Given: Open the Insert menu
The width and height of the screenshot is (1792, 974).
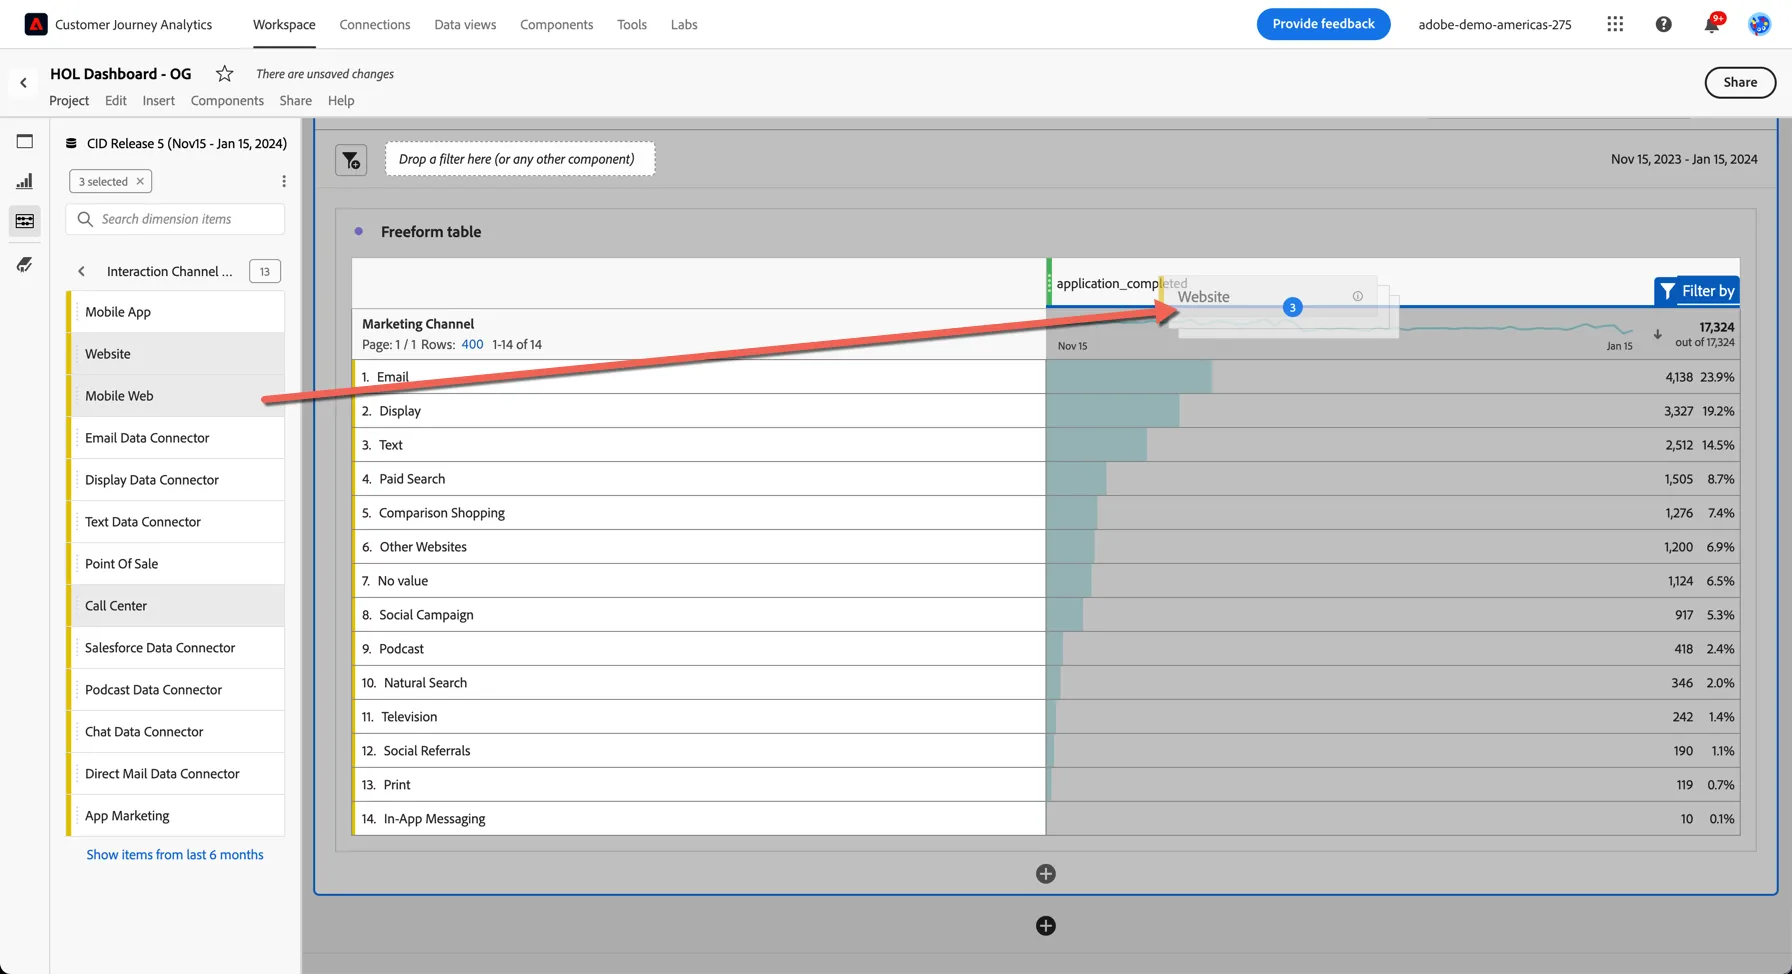Looking at the screenshot, I should point(158,100).
